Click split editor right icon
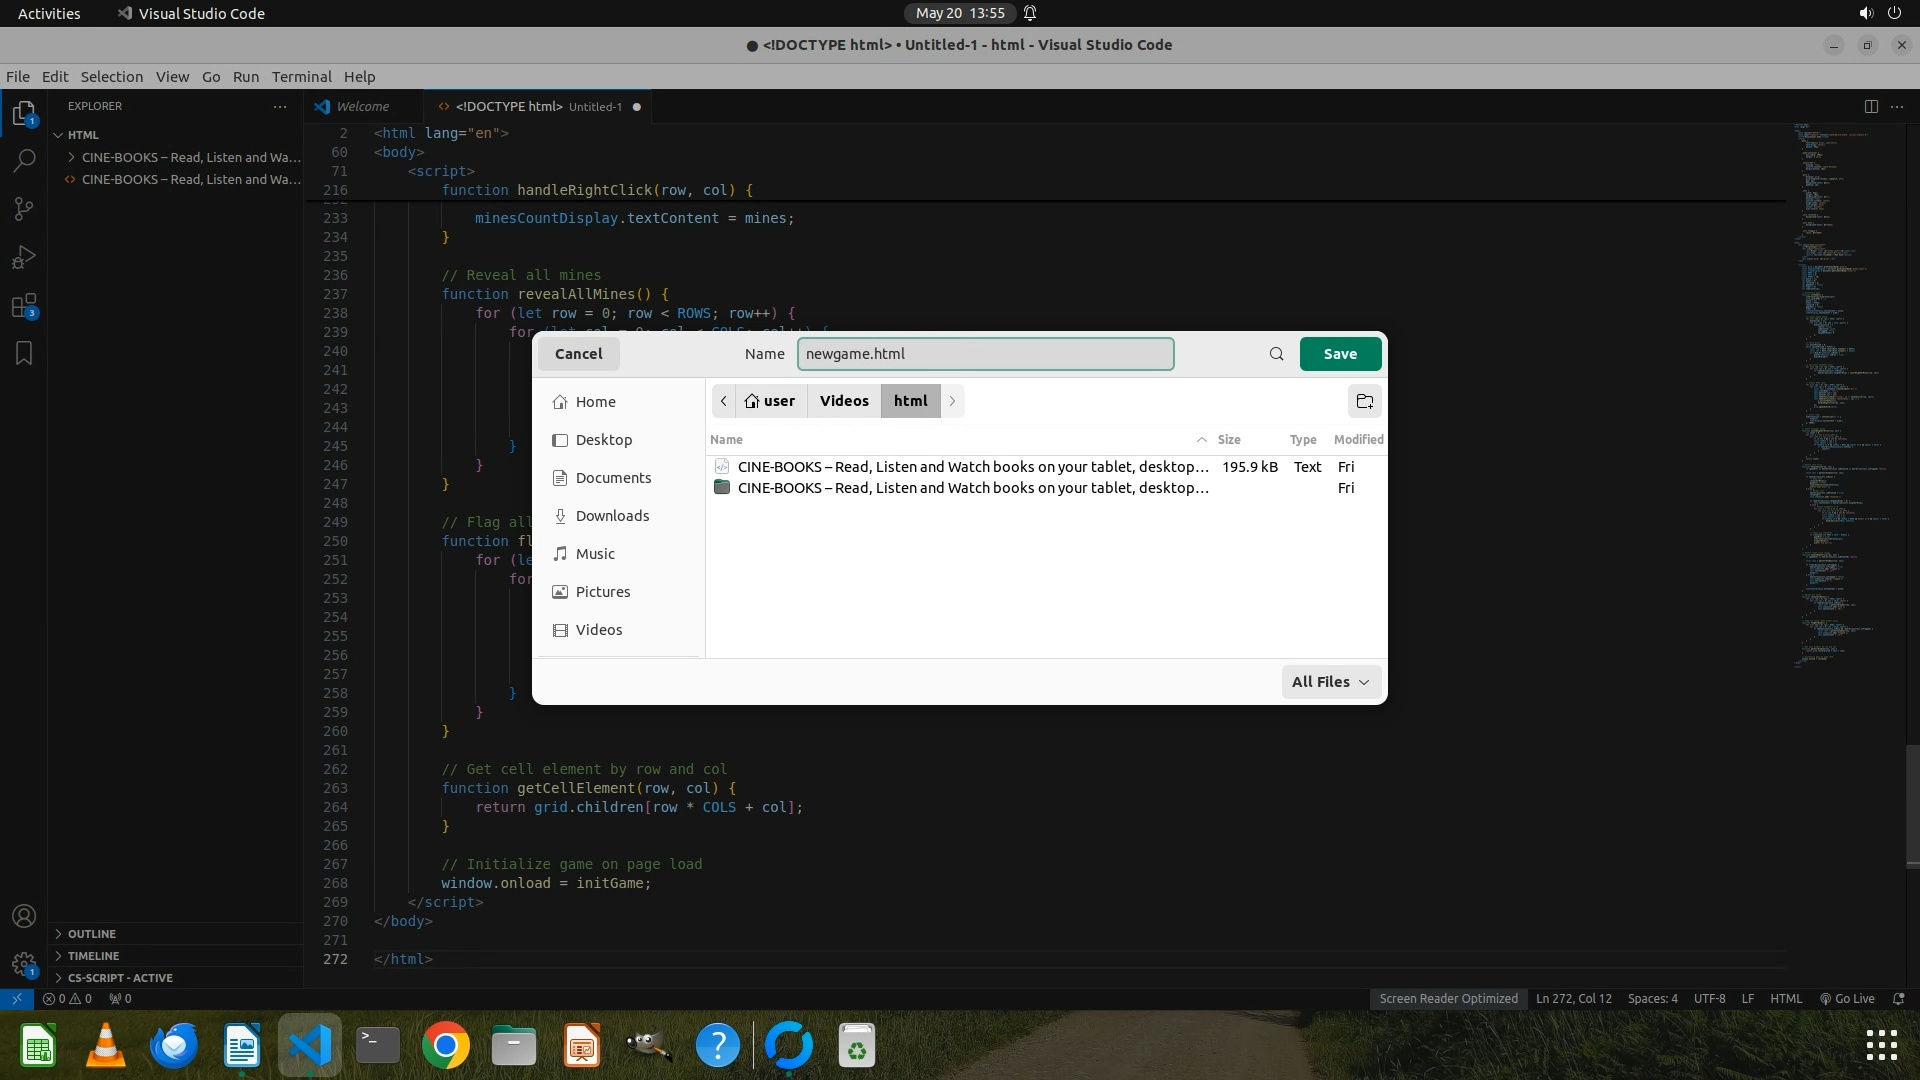The width and height of the screenshot is (1920, 1080). tap(1871, 106)
